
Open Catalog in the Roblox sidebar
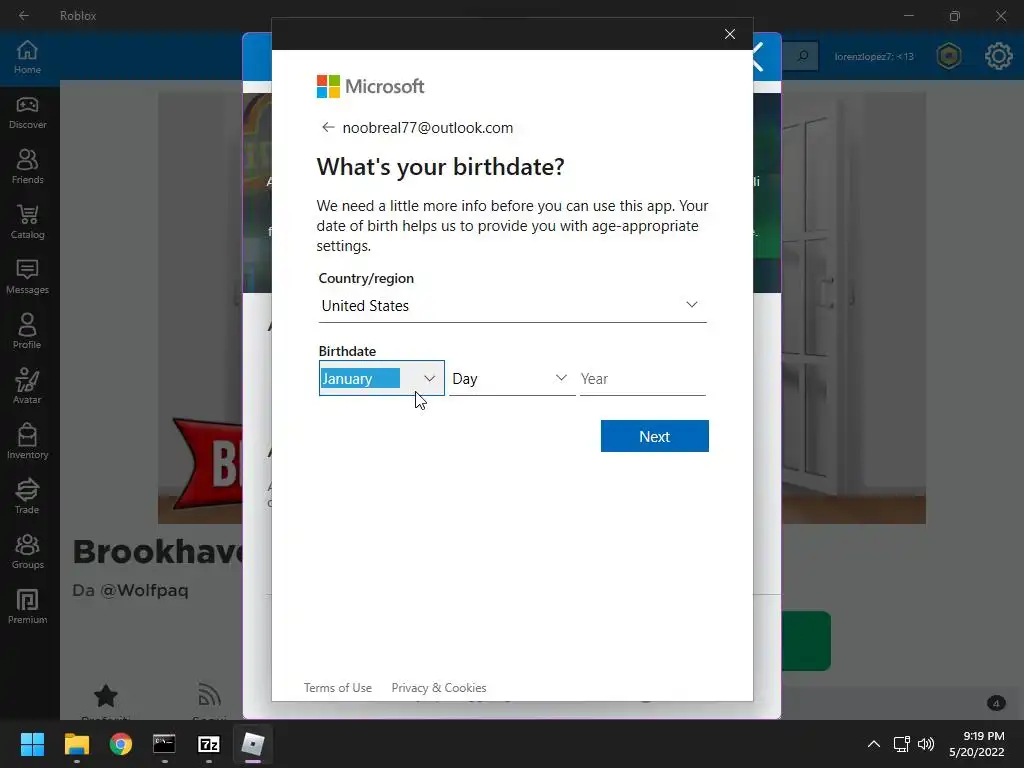tap(27, 222)
